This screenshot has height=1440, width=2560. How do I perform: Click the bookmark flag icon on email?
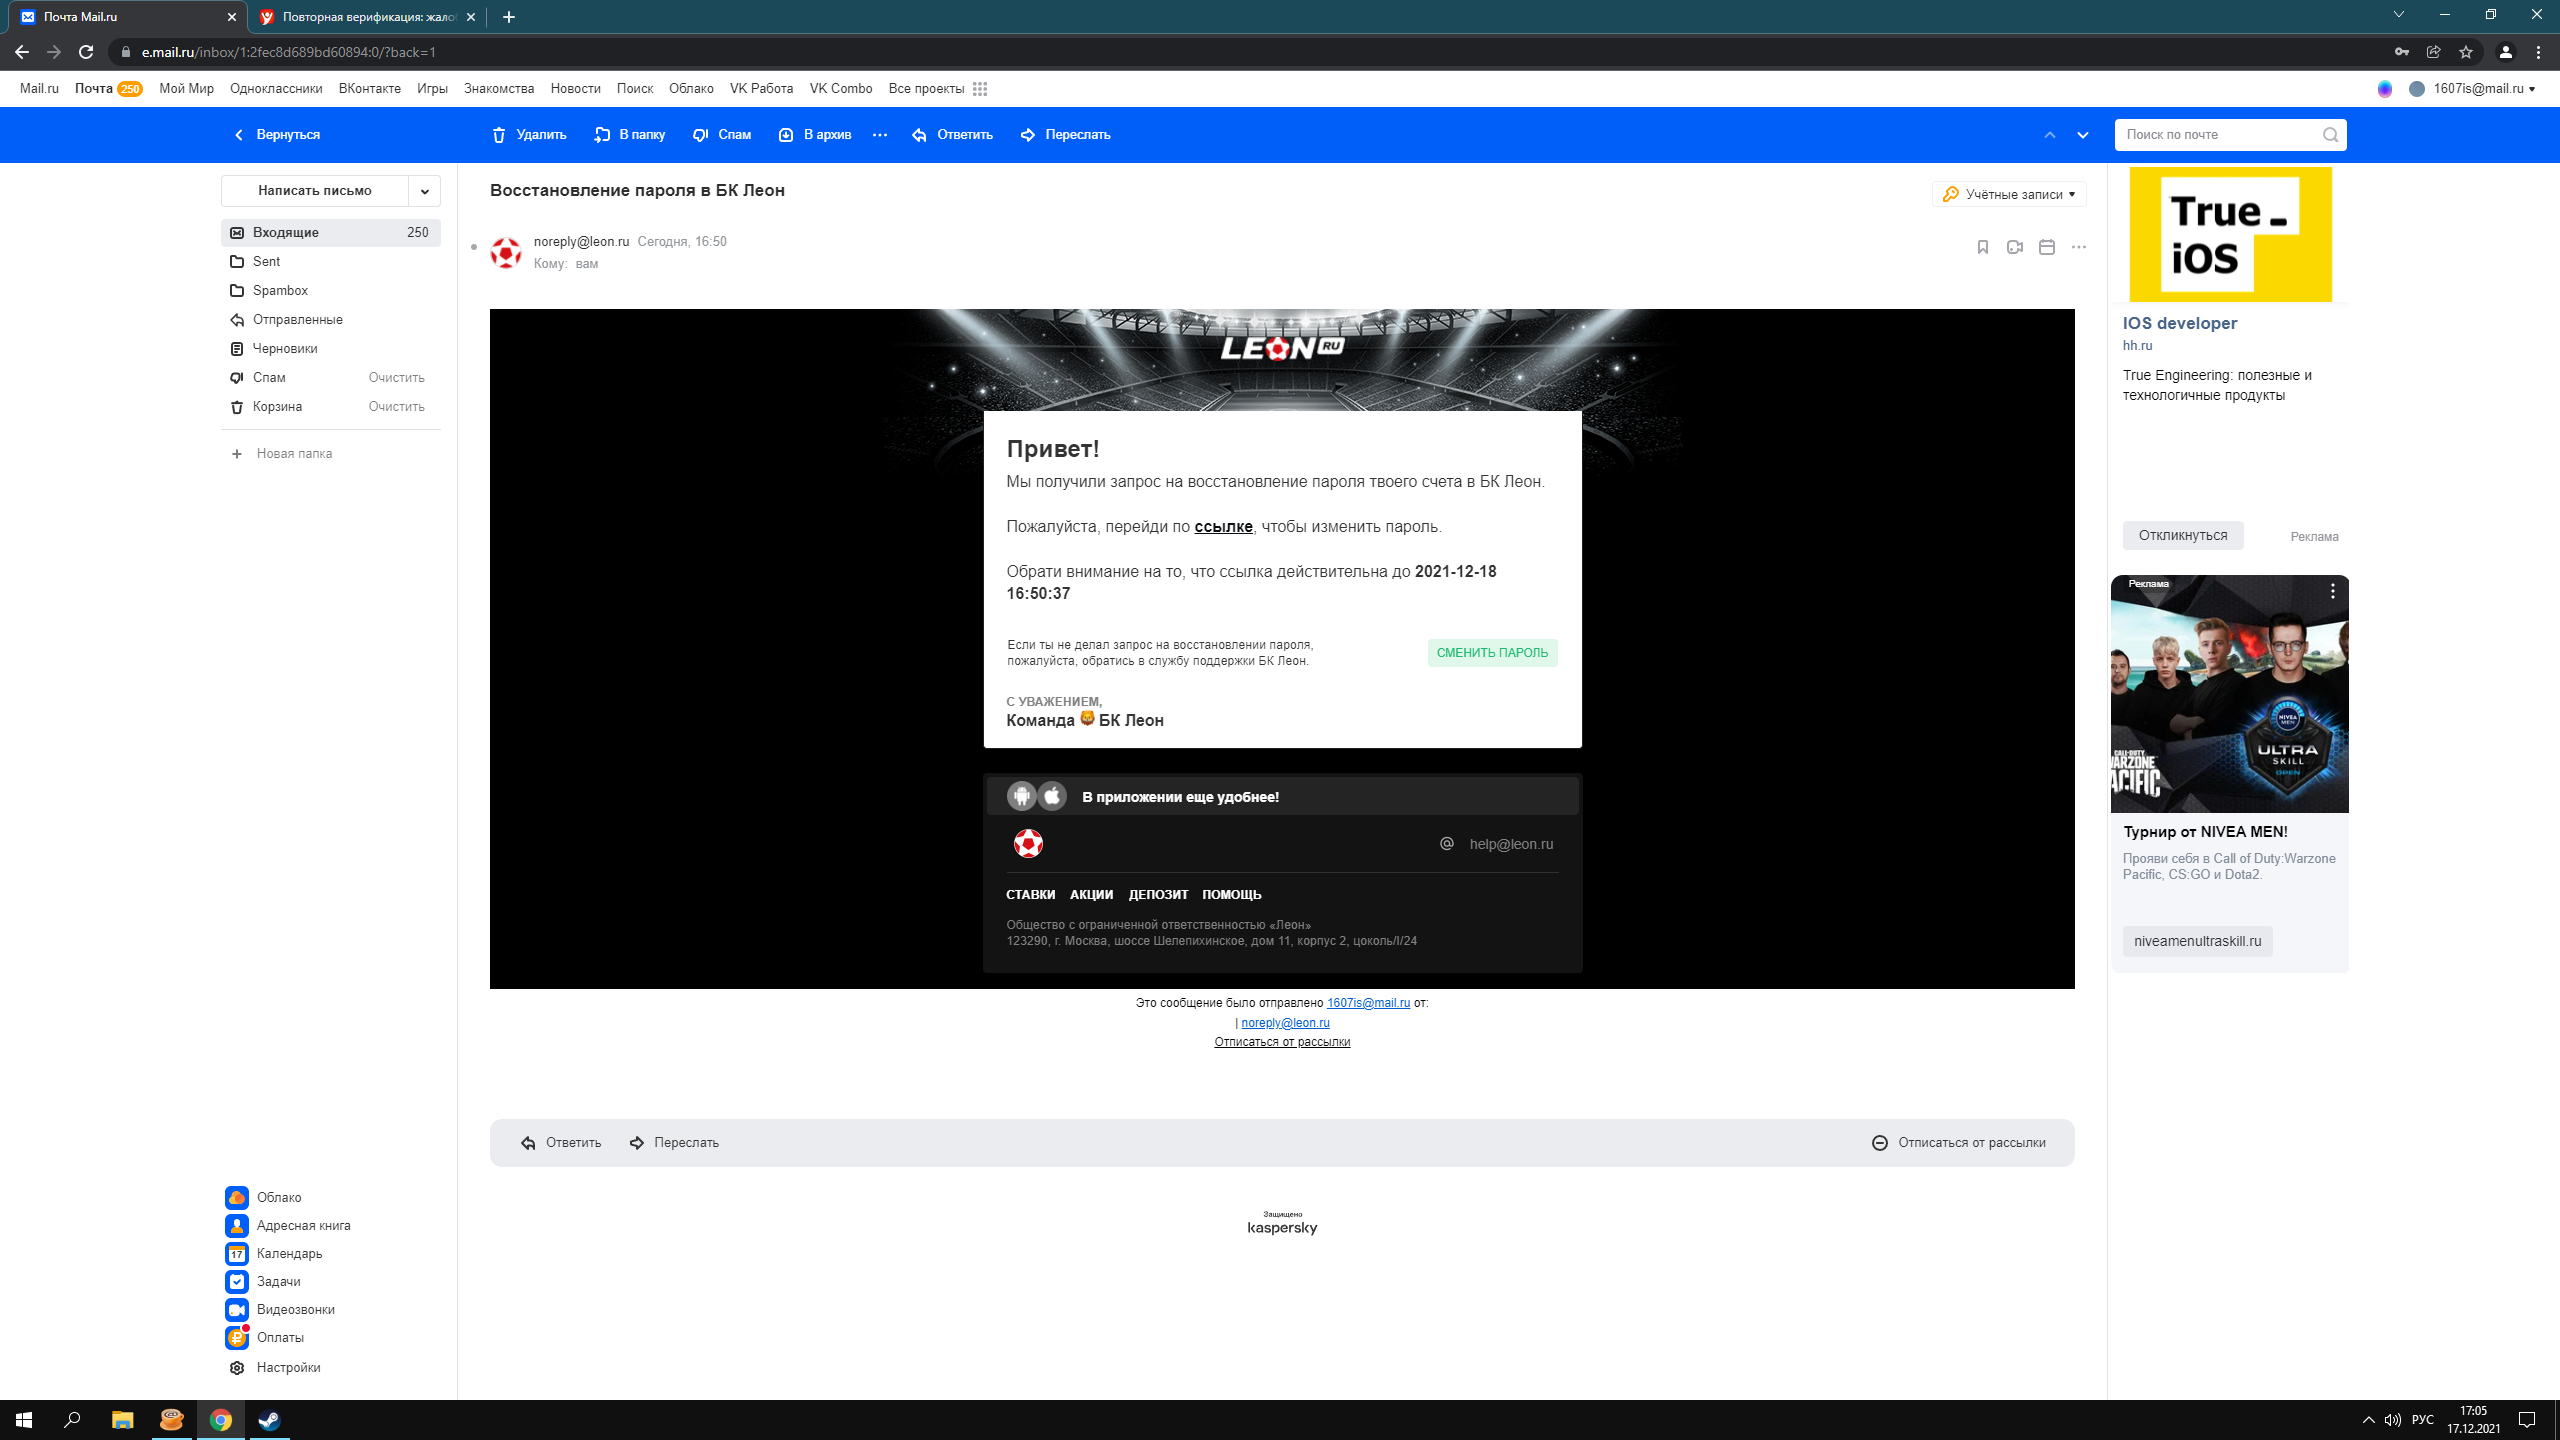point(1982,247)
